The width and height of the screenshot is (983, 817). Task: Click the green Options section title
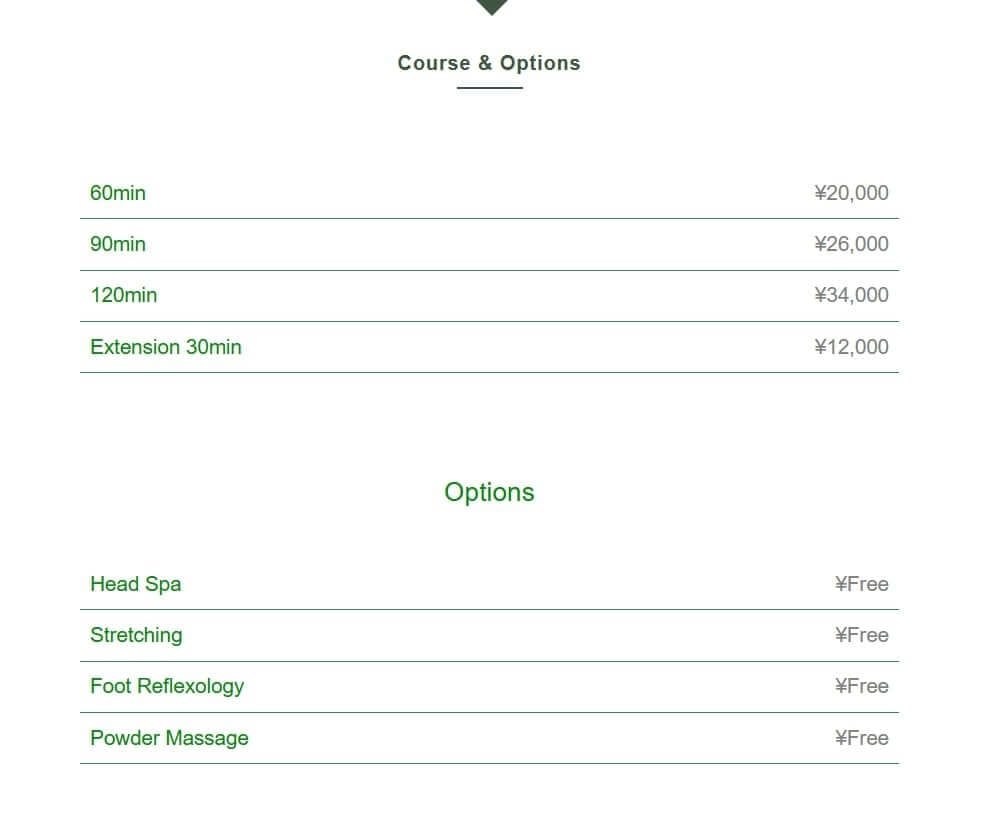tap(489, 492)
